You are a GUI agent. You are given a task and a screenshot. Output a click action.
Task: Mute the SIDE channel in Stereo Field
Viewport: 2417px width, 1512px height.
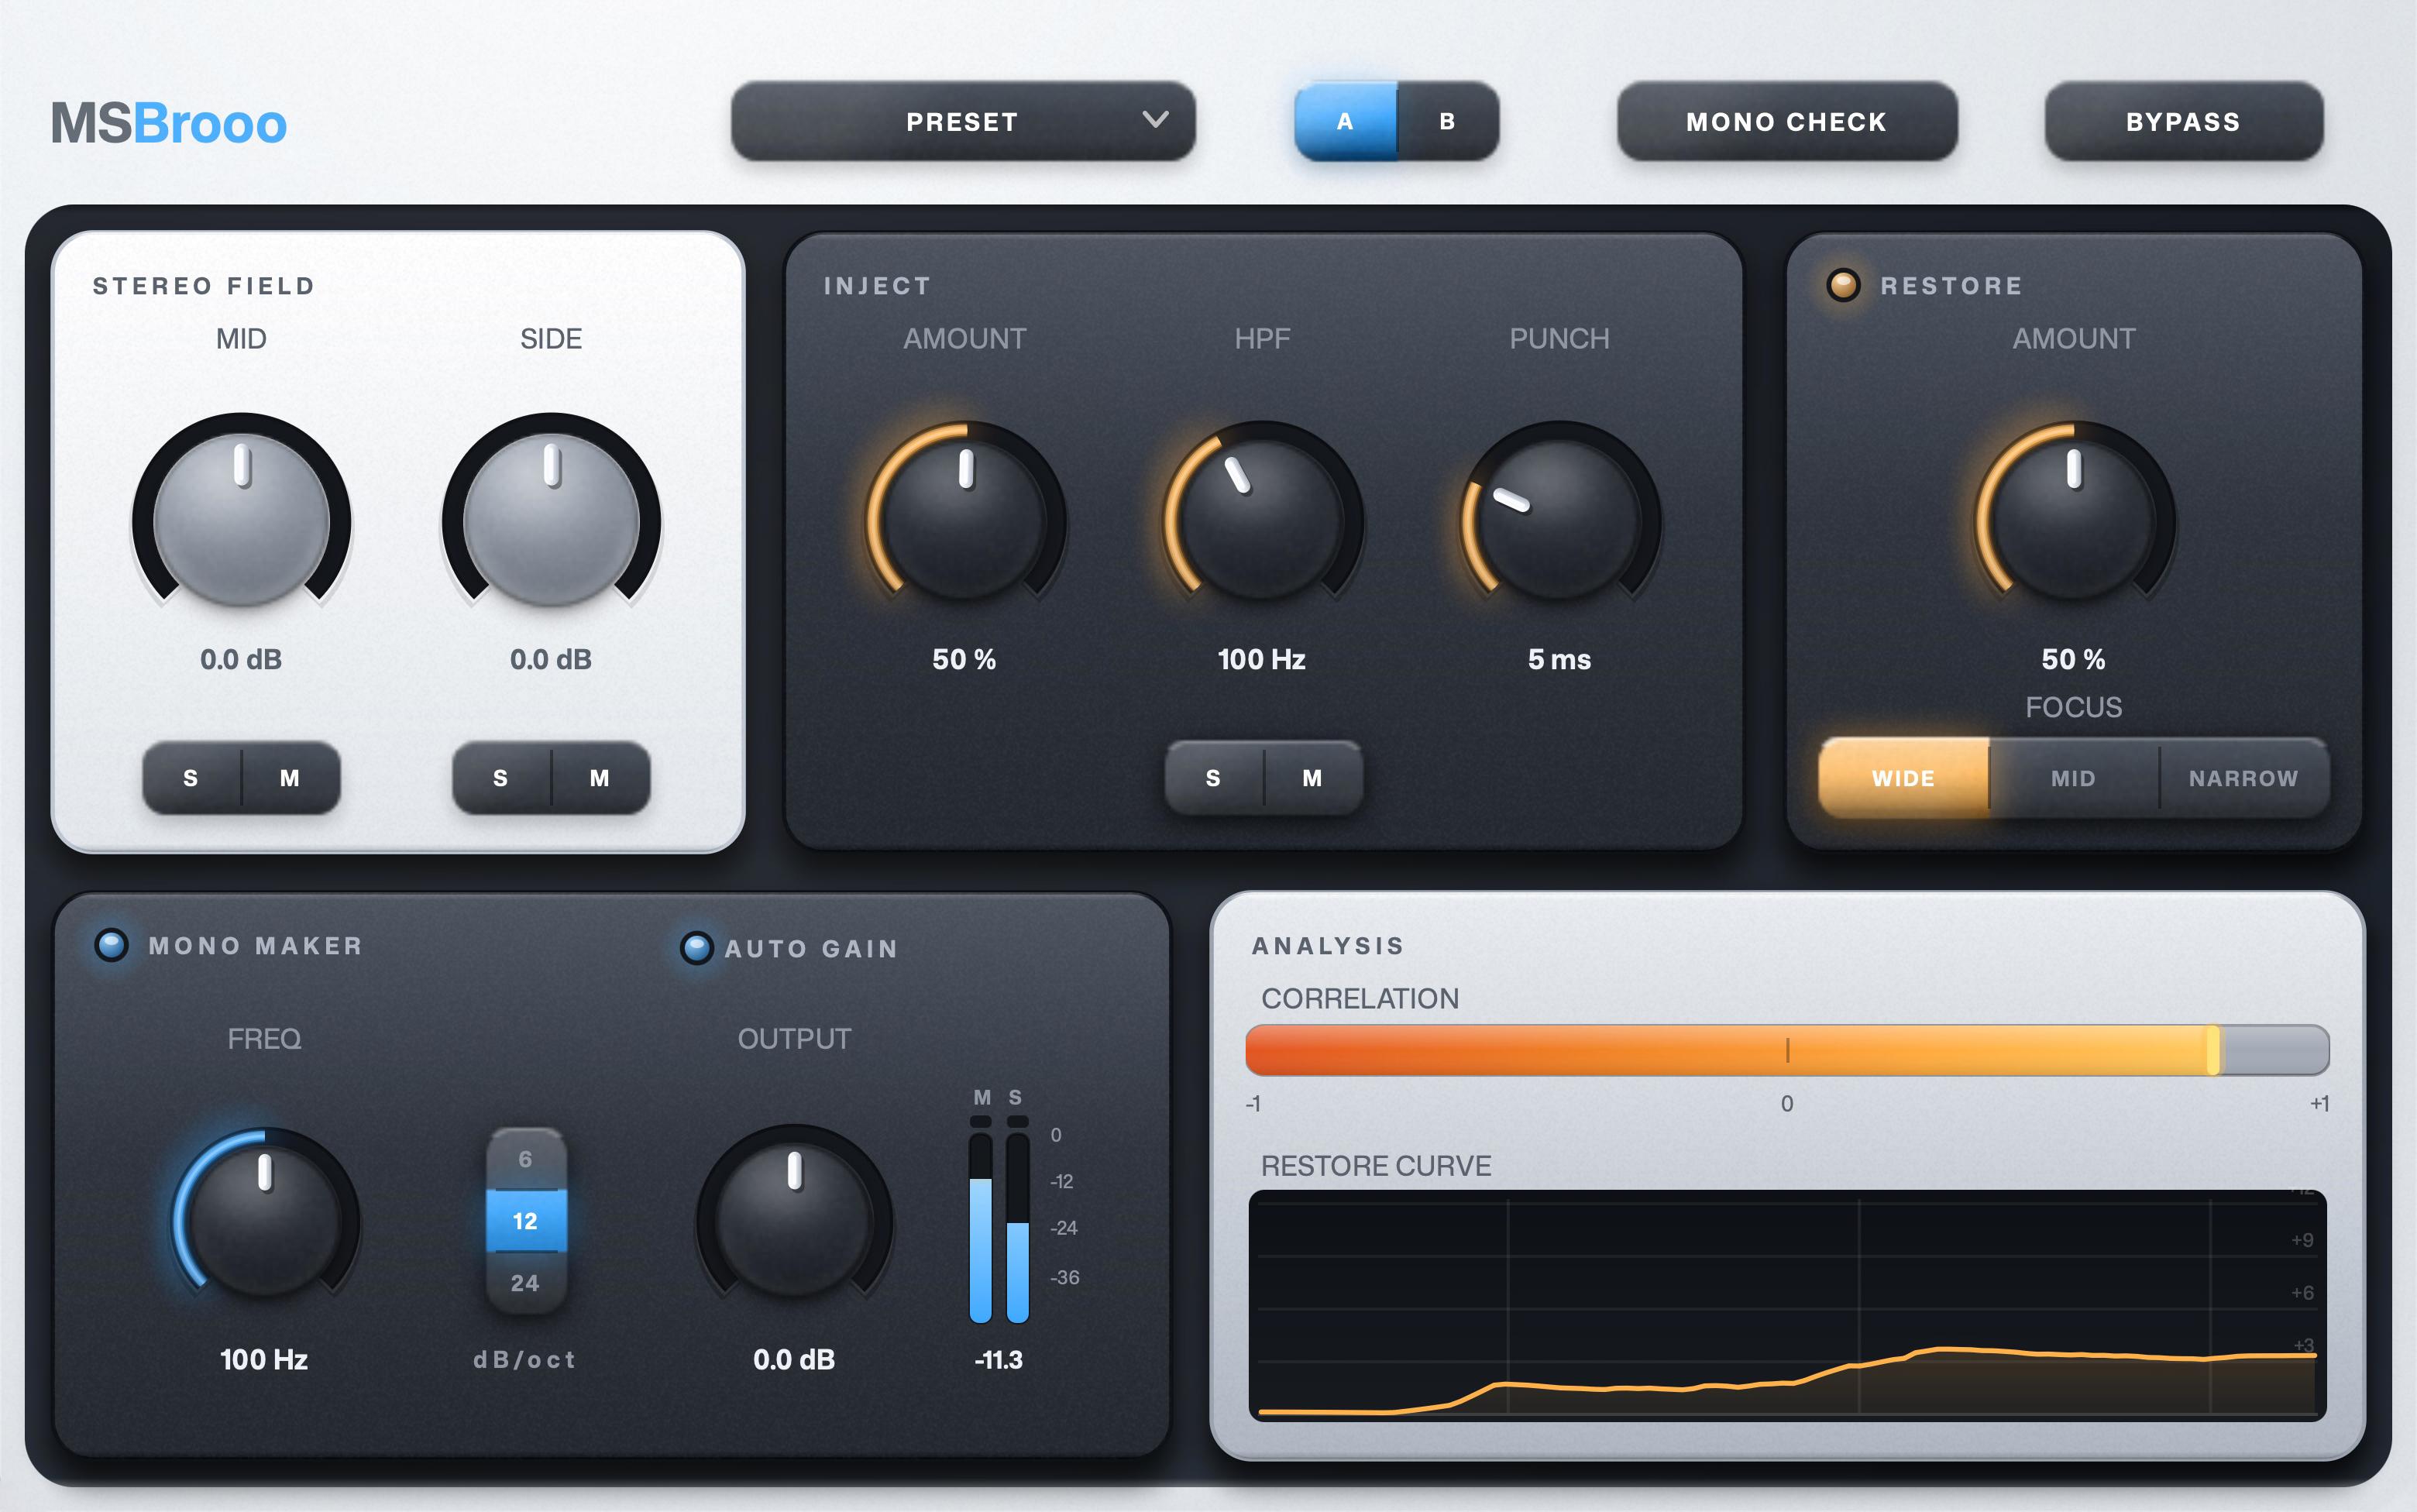coord(600,778)
